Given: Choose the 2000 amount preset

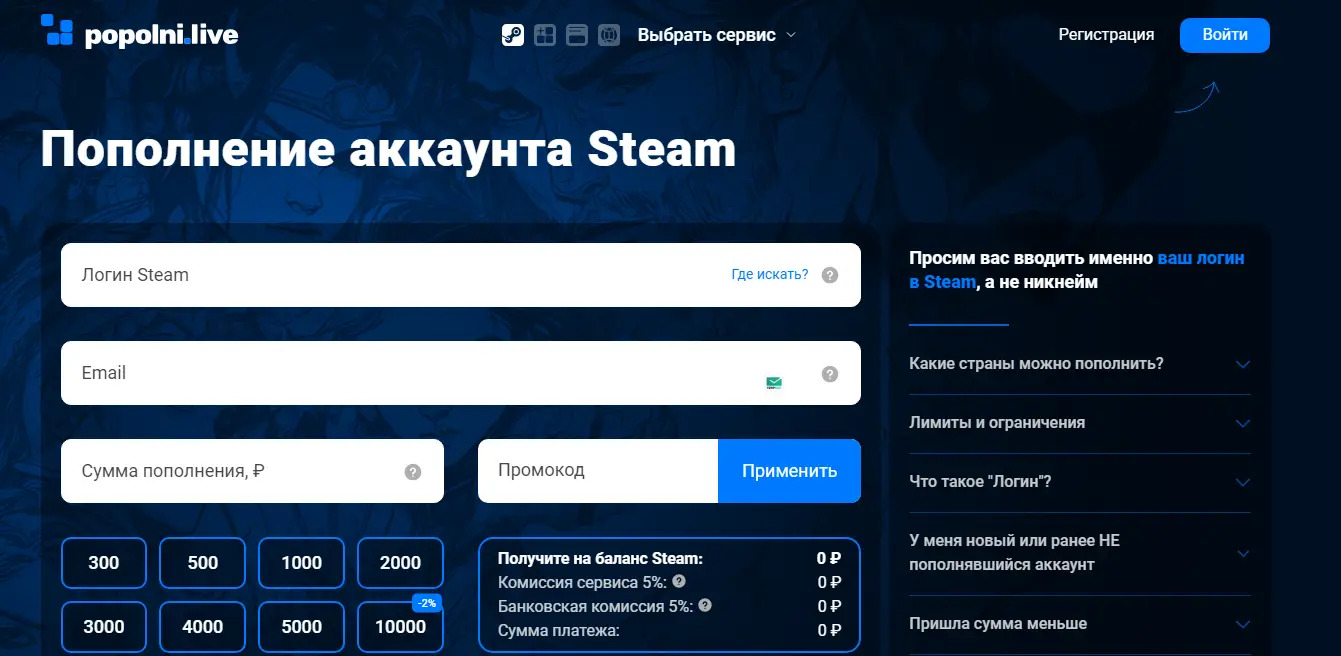Looking at the screenshot, I should tap(400, 563).
